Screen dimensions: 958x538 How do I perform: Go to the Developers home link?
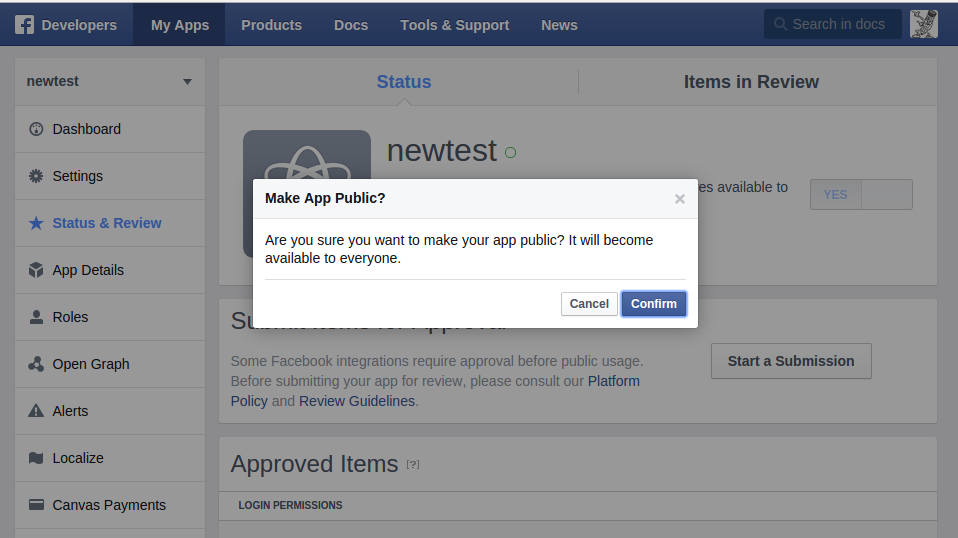[x=79, y=25]
